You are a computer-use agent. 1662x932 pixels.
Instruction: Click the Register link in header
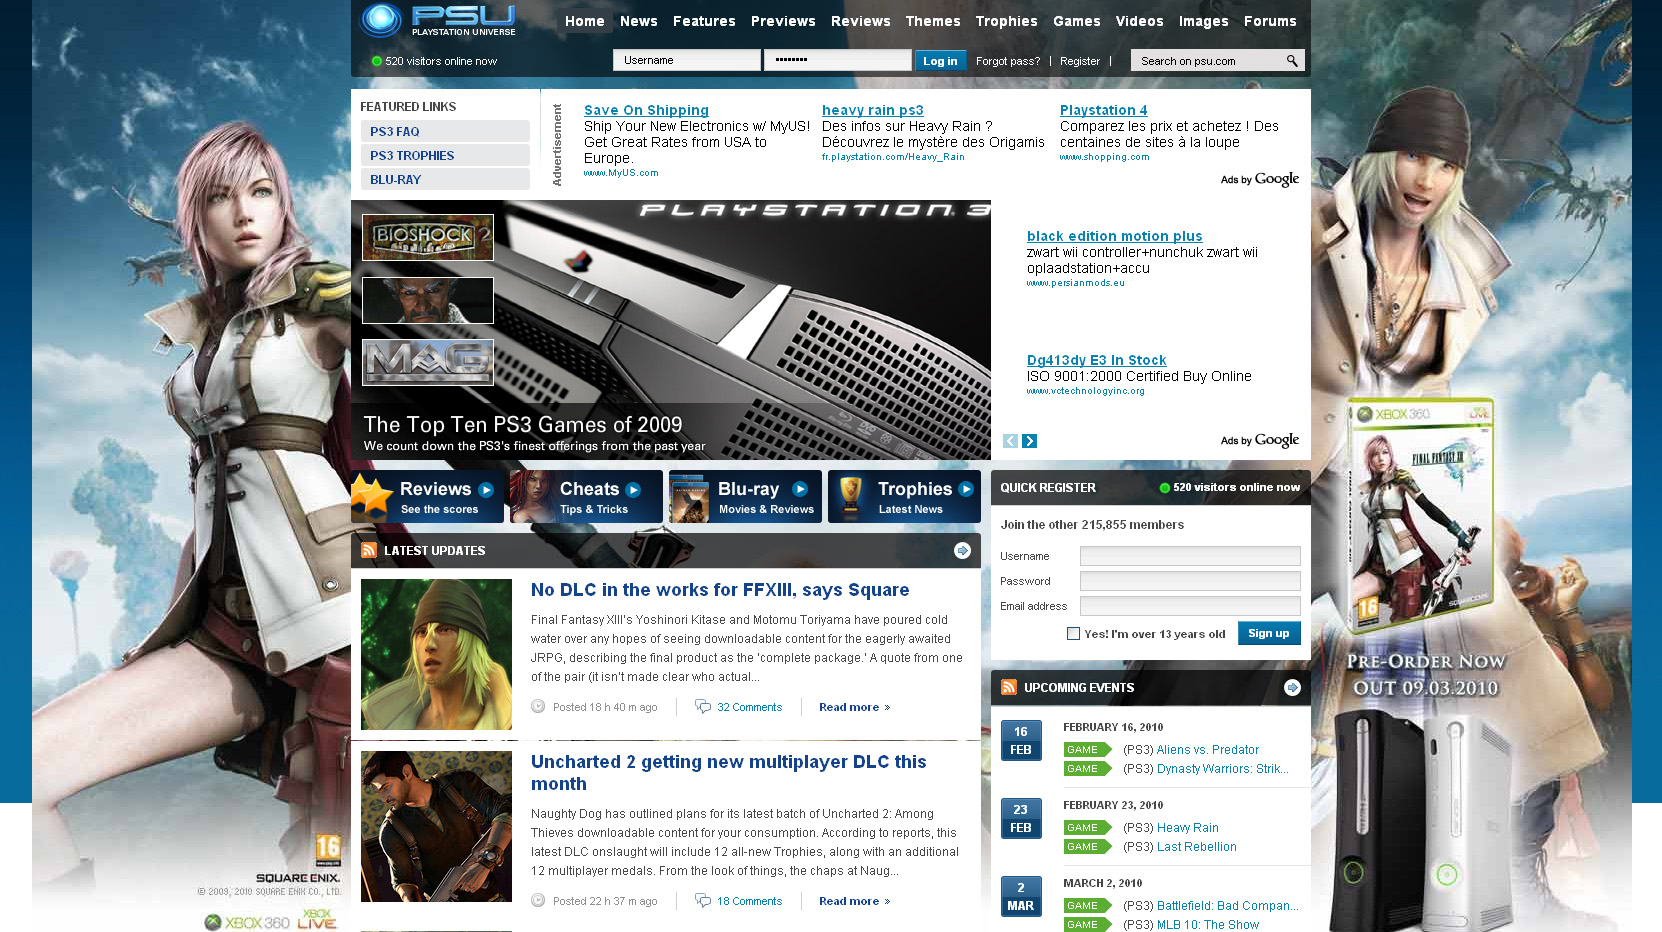1080,61
